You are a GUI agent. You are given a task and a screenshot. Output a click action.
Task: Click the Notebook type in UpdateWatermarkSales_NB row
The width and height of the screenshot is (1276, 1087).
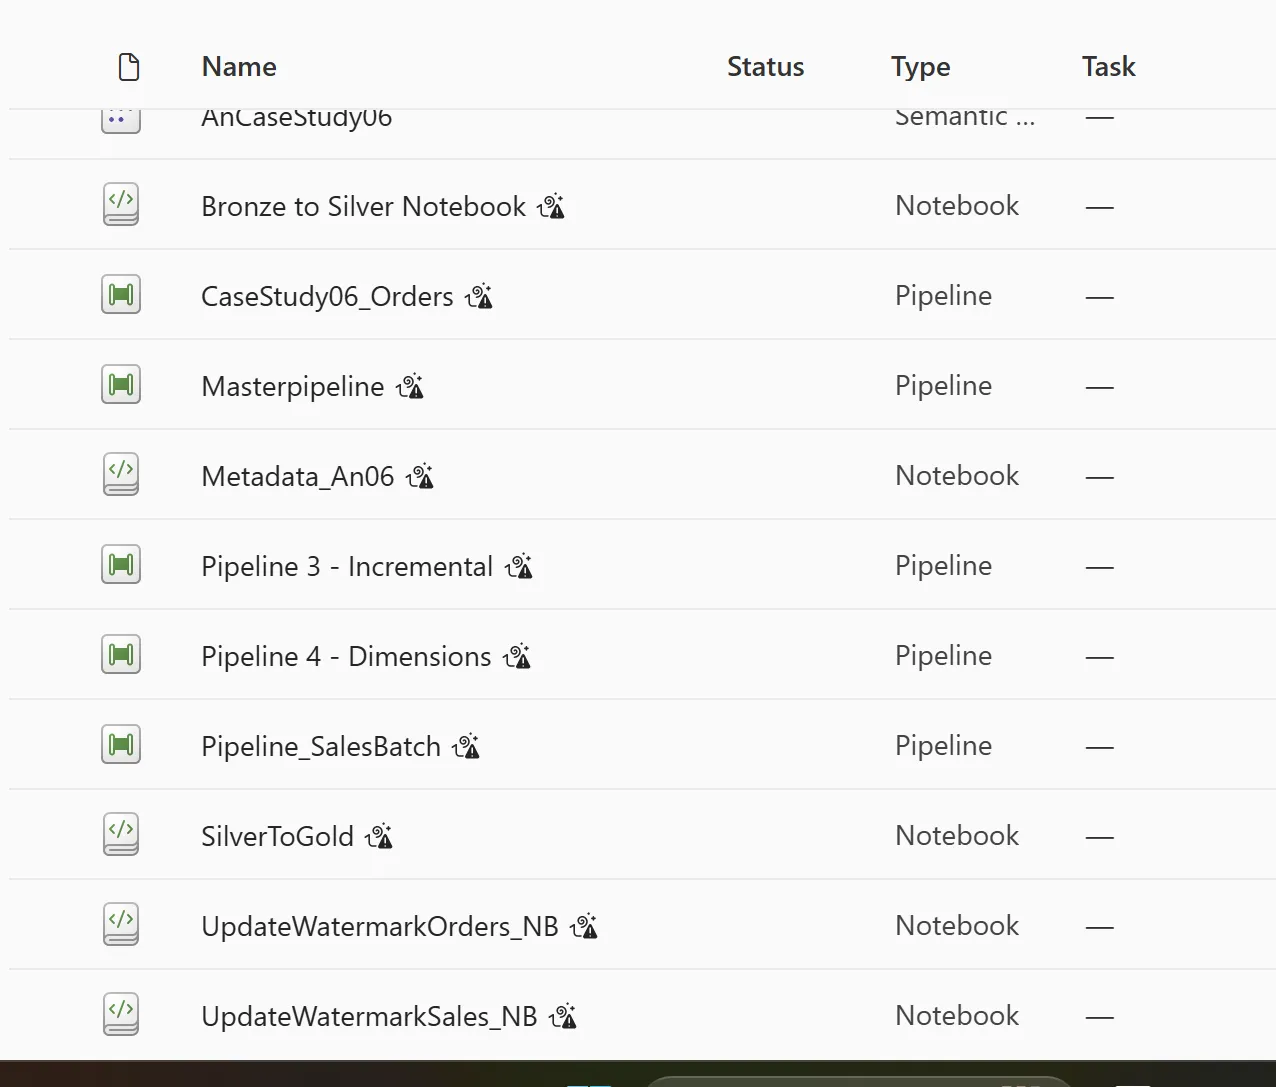pos(957,1016)
